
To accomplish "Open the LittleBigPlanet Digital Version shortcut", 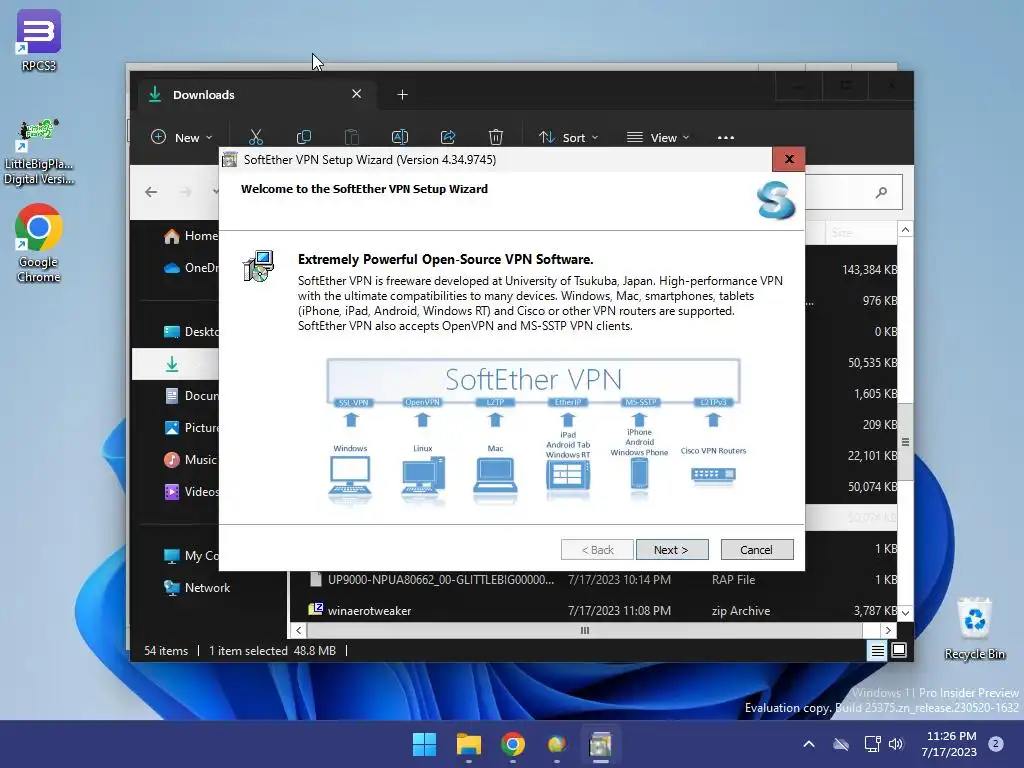I will click(x=39, y=153).
